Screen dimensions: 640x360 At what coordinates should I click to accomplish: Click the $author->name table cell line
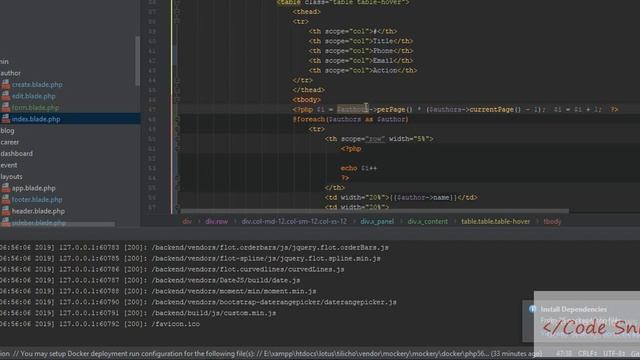401,198
